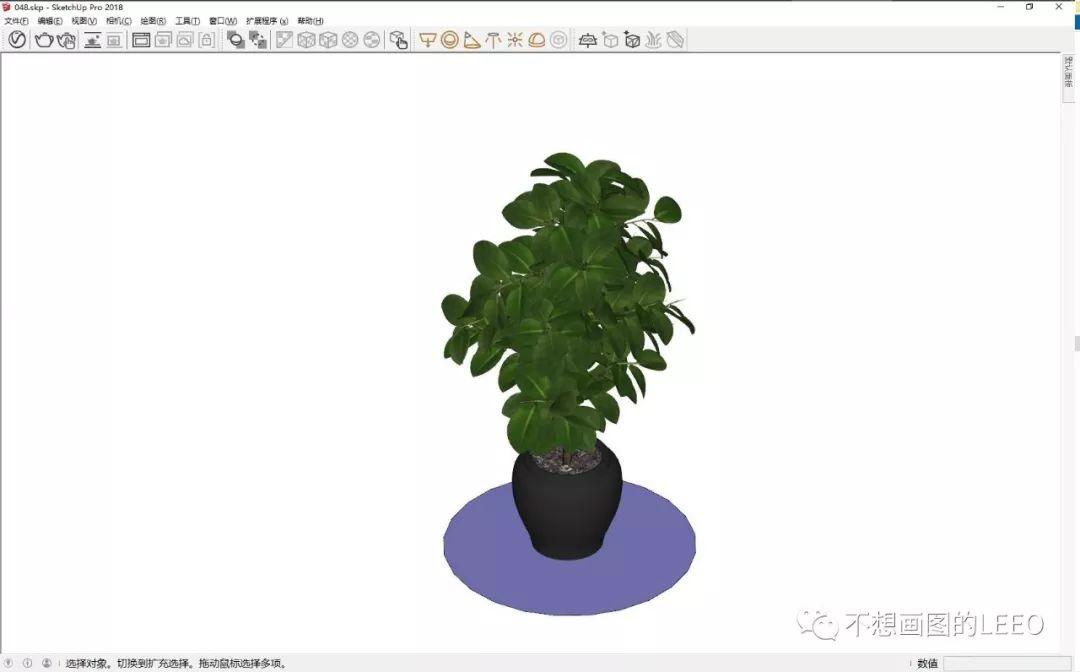The width and height of the screenshot is (1080, 672).
Task: Hide V-Ray widgets checkered icon
Action: 258,40
